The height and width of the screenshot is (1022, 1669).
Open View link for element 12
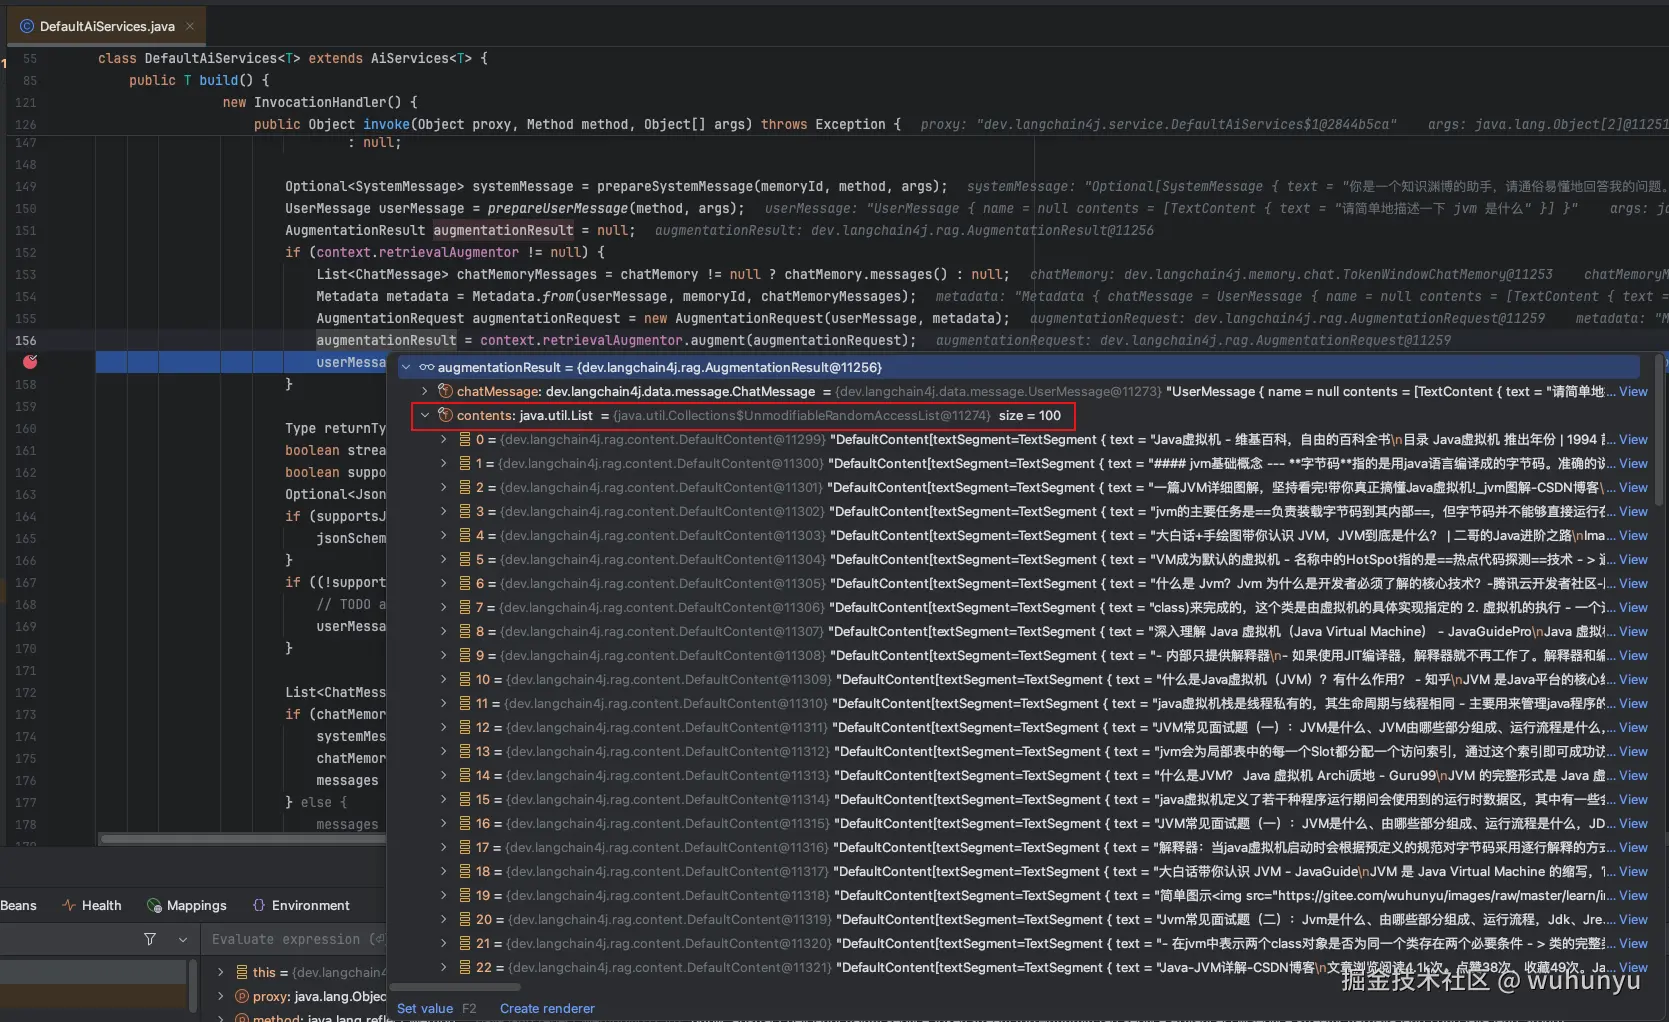pos(1633,727)
